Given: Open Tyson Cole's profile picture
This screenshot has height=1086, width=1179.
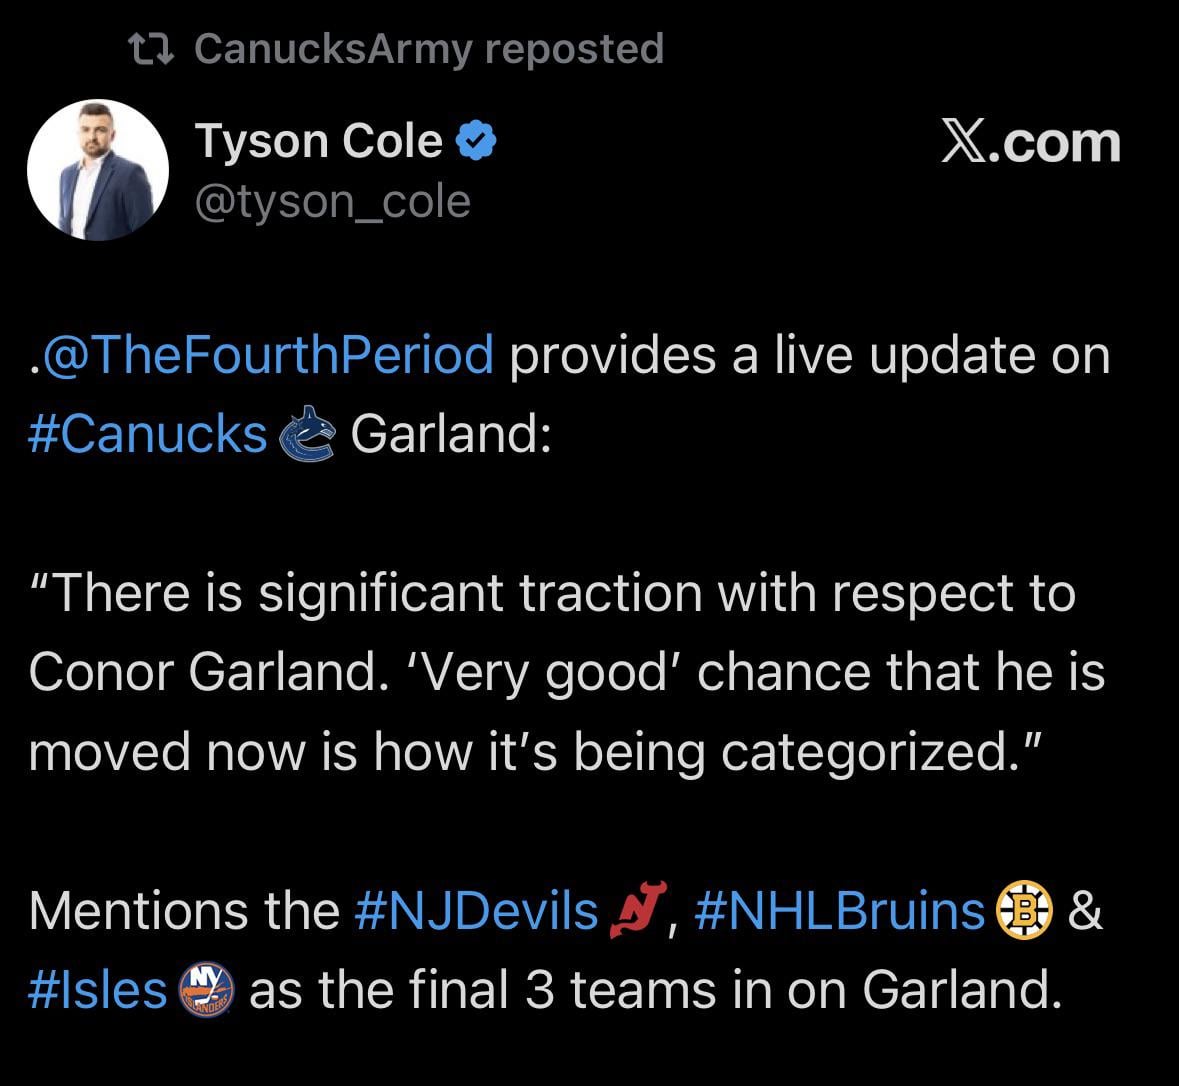Looking at the screenshot, I should (x=98, y=170).
